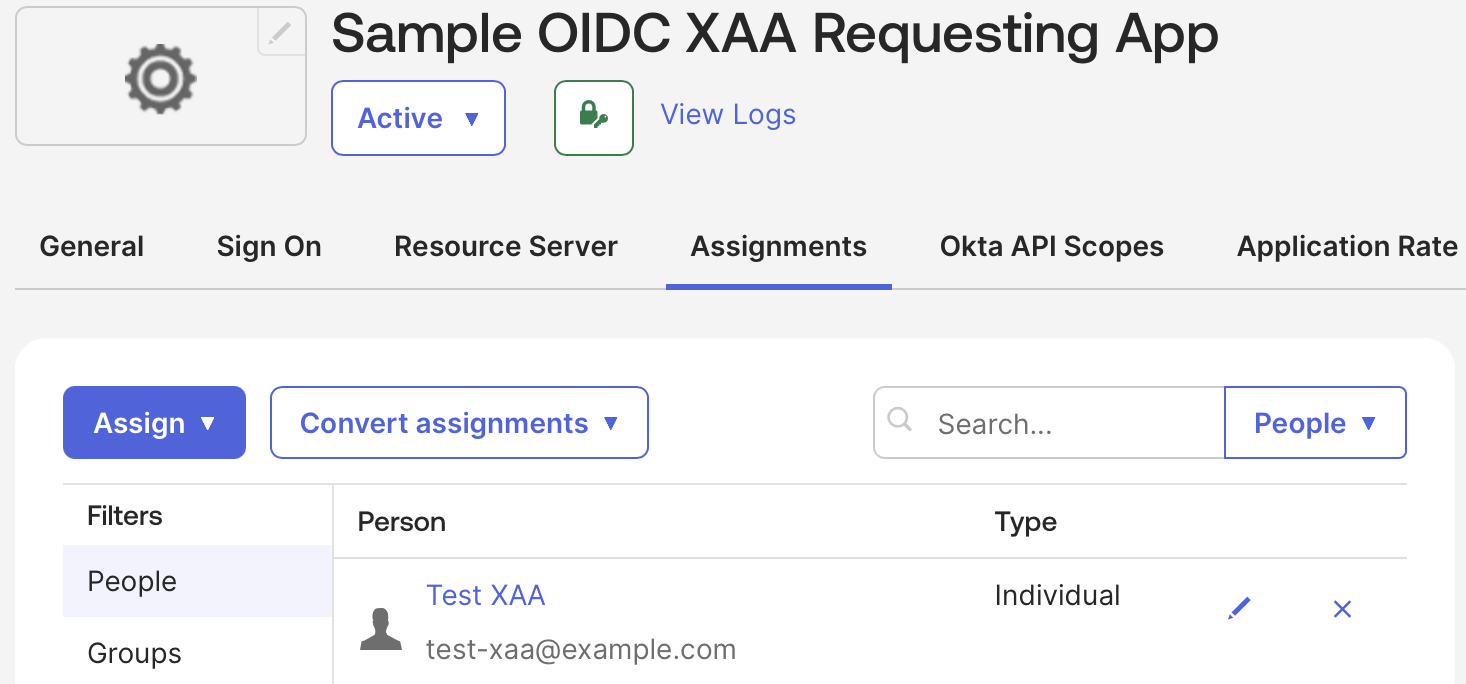
Task: Edit the Test XAA assignment pencil icon
Action: coord(1239,608)
